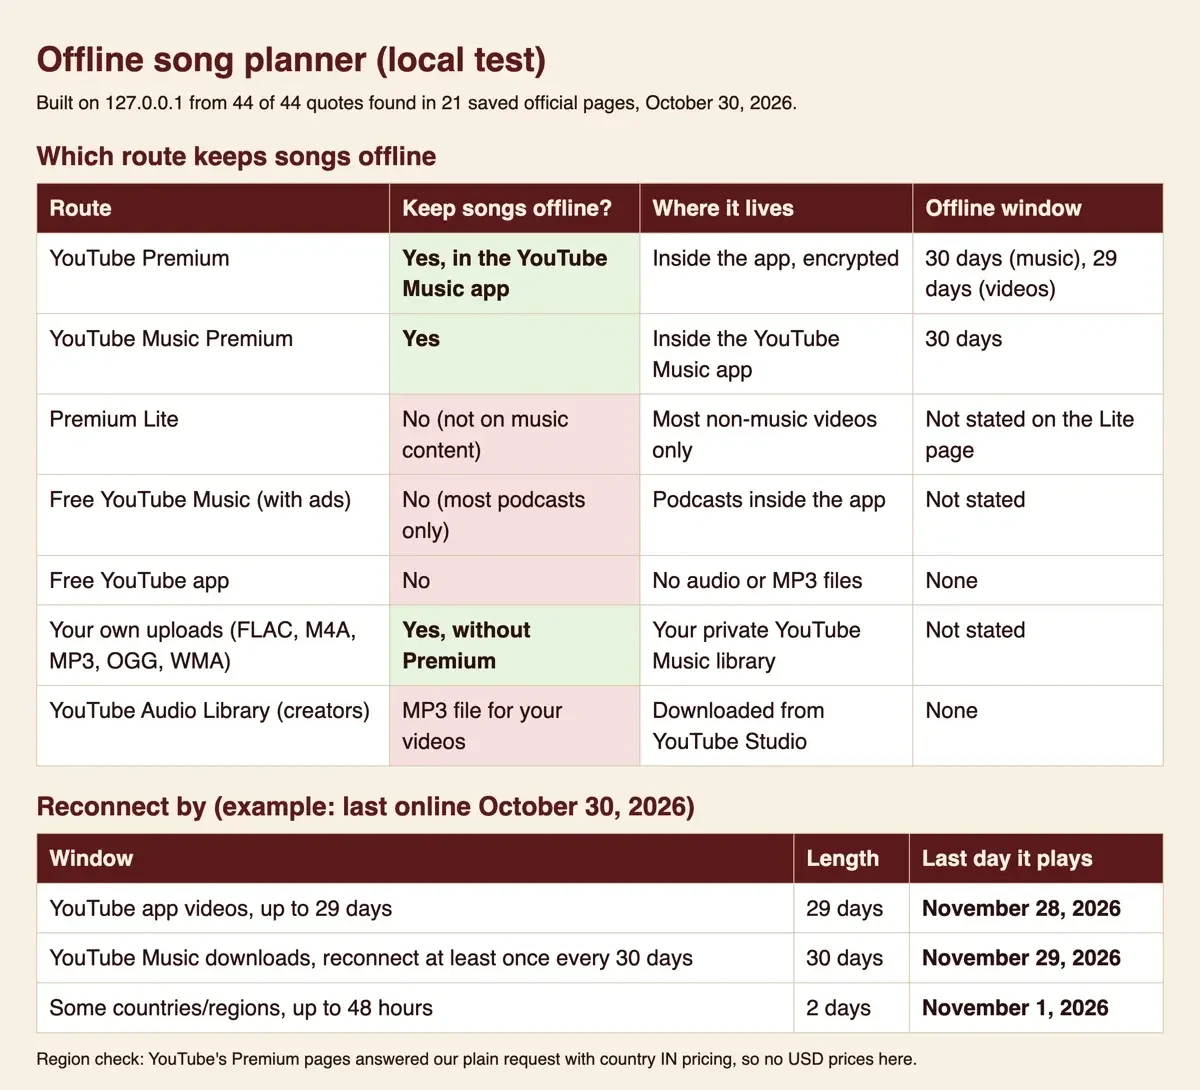The image size is (1200, 1090).
Task: Click the 'No (not on music content)' cell
Action: 515,434
